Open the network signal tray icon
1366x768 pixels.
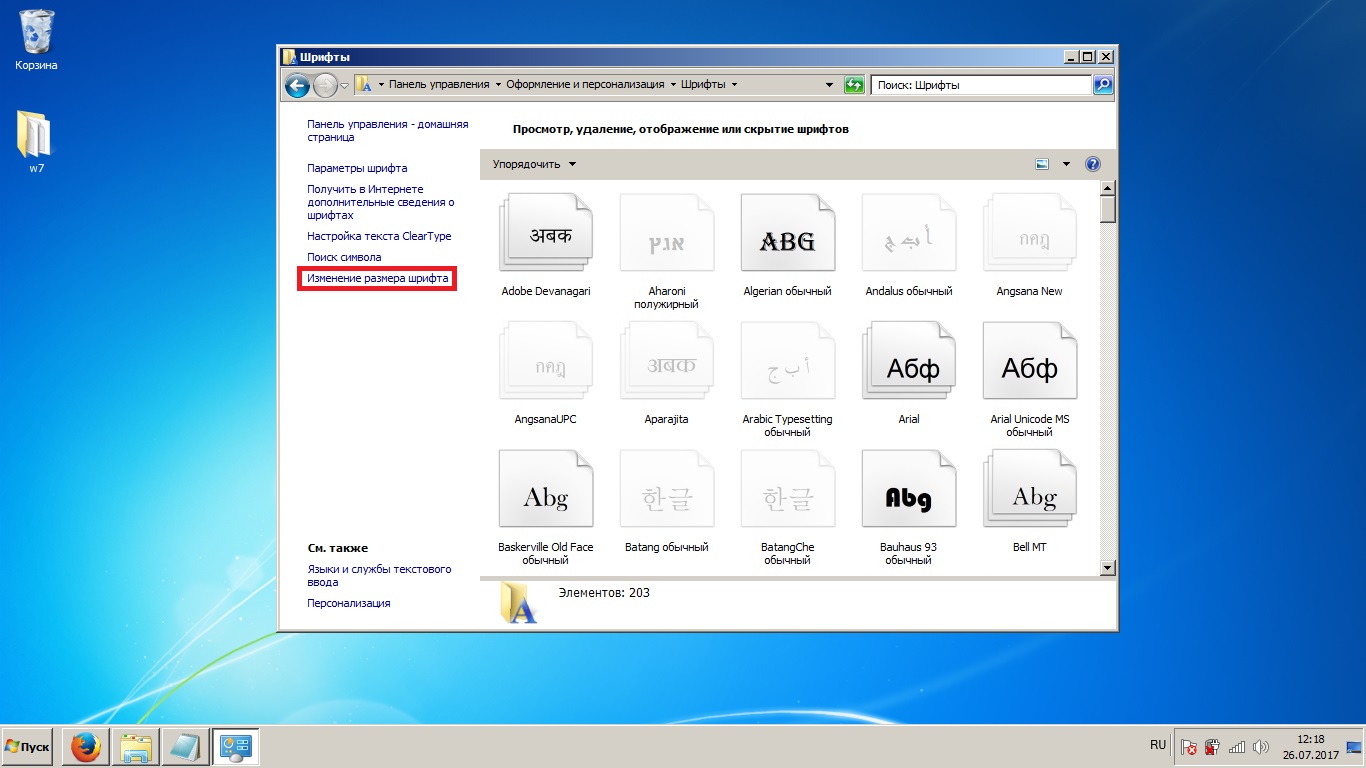1237,746
